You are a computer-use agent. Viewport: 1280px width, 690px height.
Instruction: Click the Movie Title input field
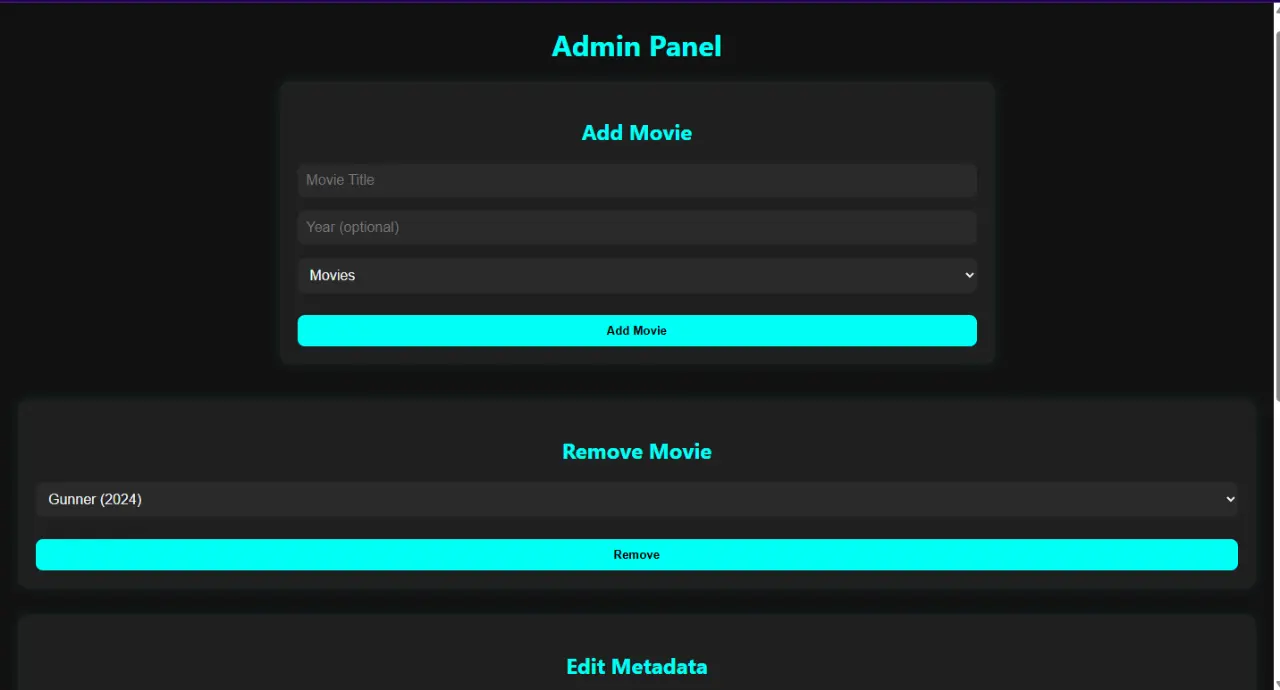[x=637, y=180]
